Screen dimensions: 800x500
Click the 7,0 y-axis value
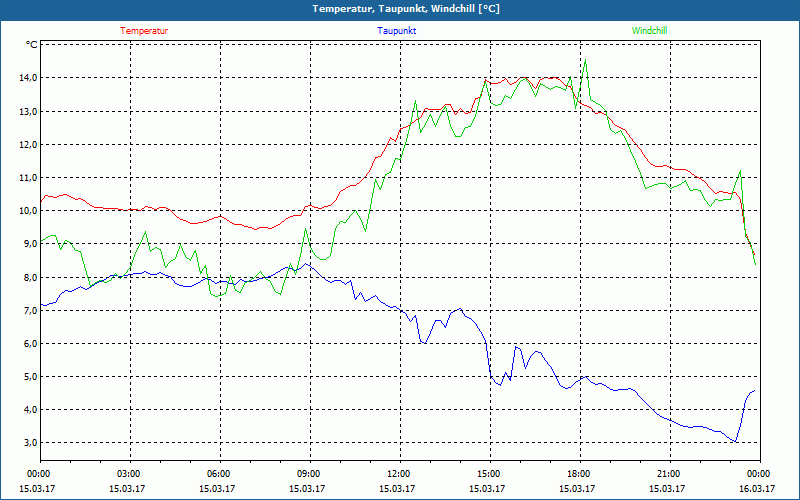tap(31, 311)
